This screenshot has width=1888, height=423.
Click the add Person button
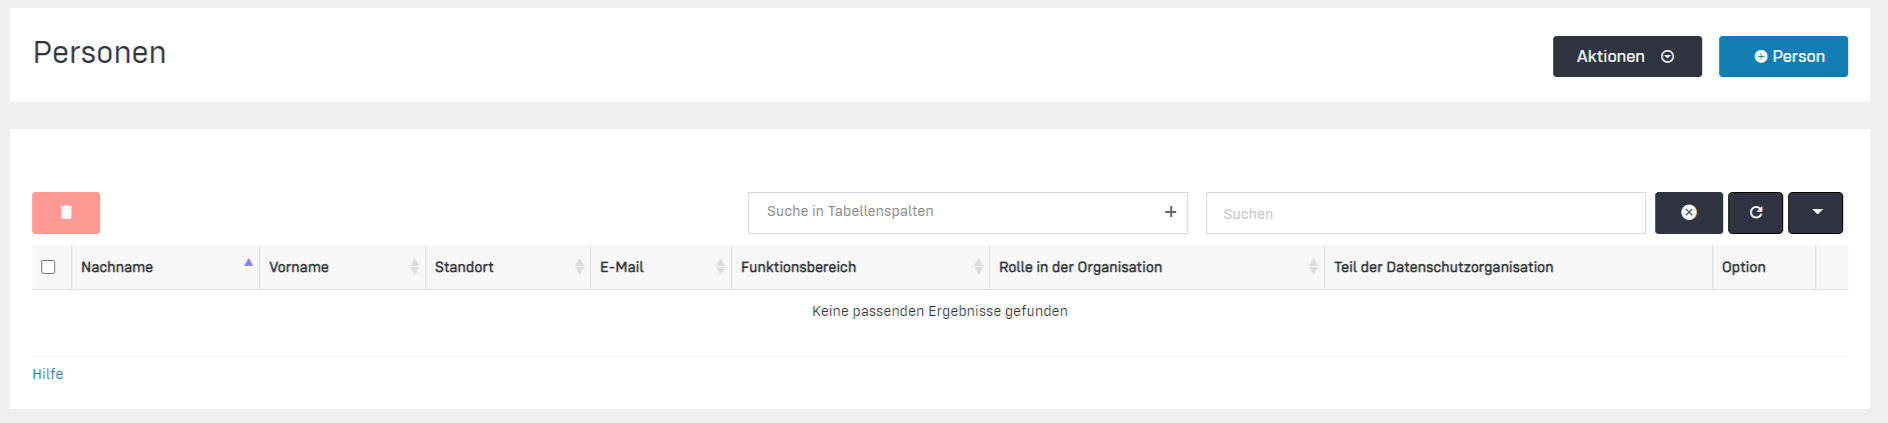pos(1782,57)
